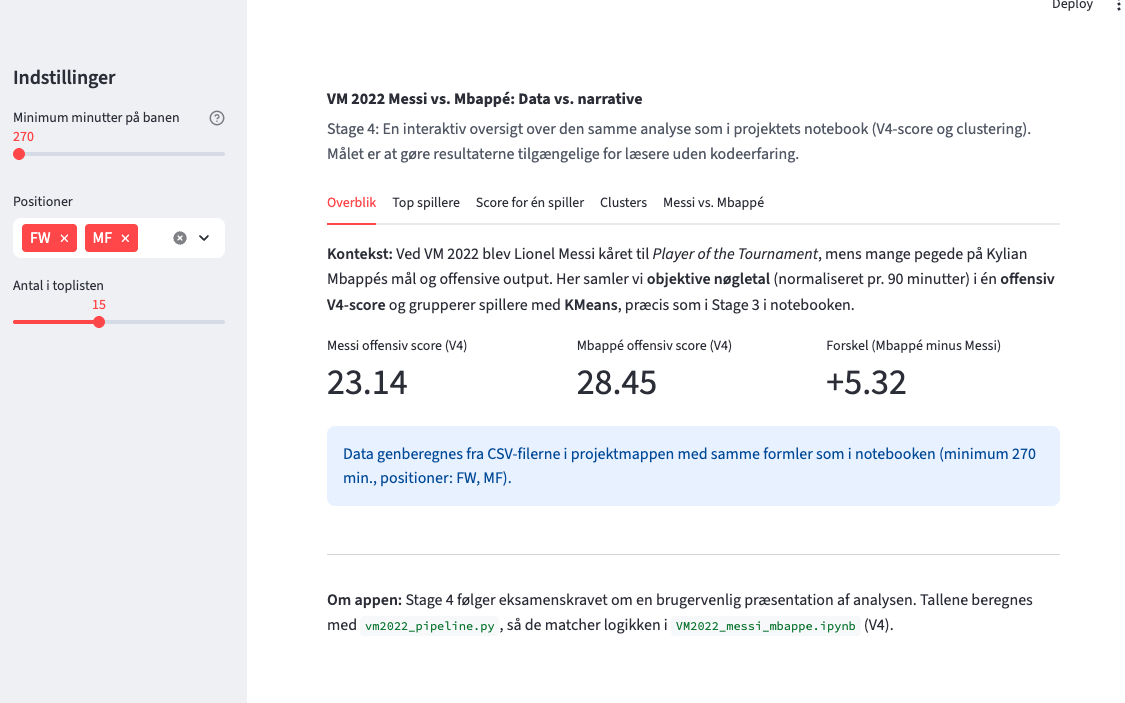Screen dimensions: 1125x703
Task: Go to the Clusters tab
Action: (623, 202)
